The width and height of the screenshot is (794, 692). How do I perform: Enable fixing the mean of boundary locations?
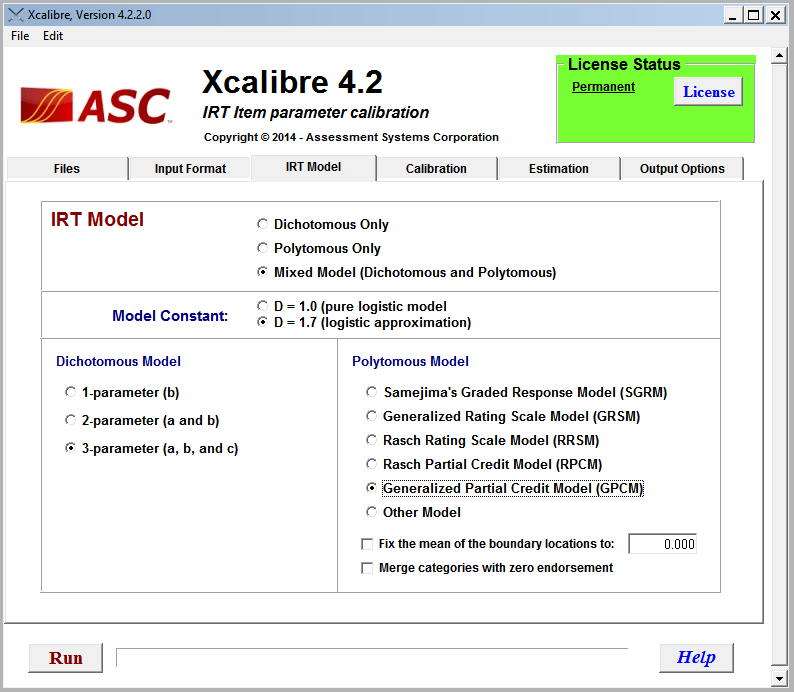(367, 545)
